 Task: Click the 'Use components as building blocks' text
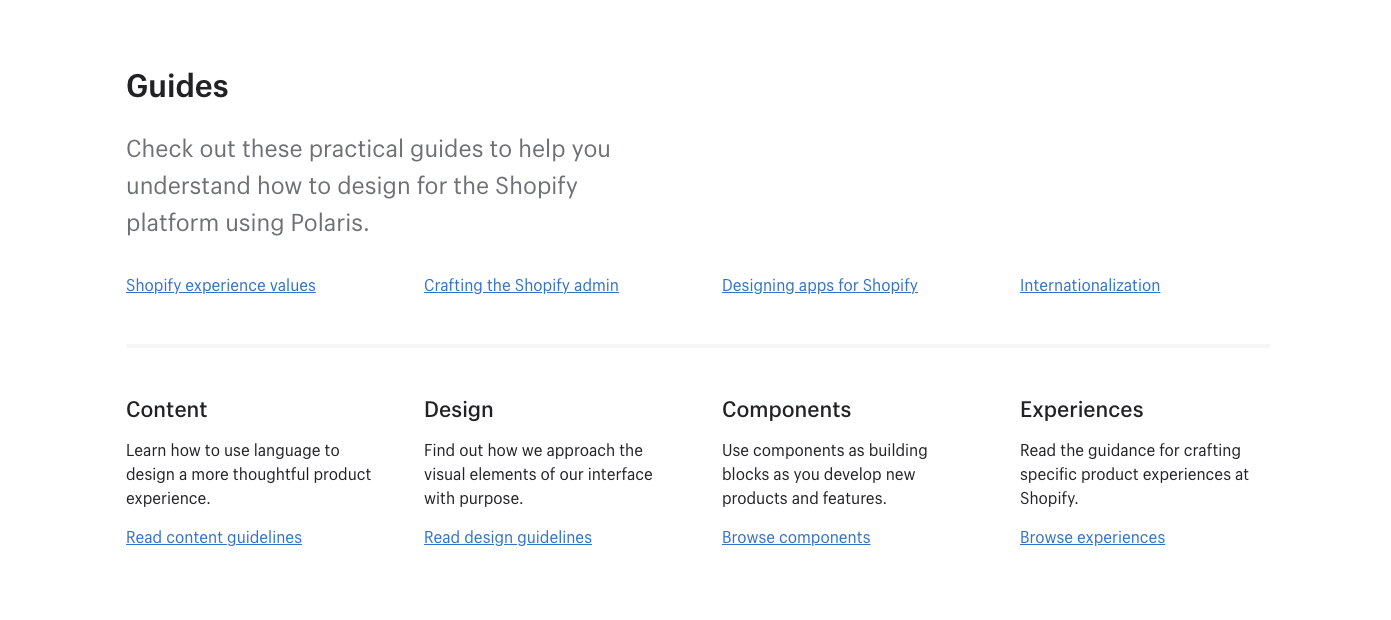[824, 474]
